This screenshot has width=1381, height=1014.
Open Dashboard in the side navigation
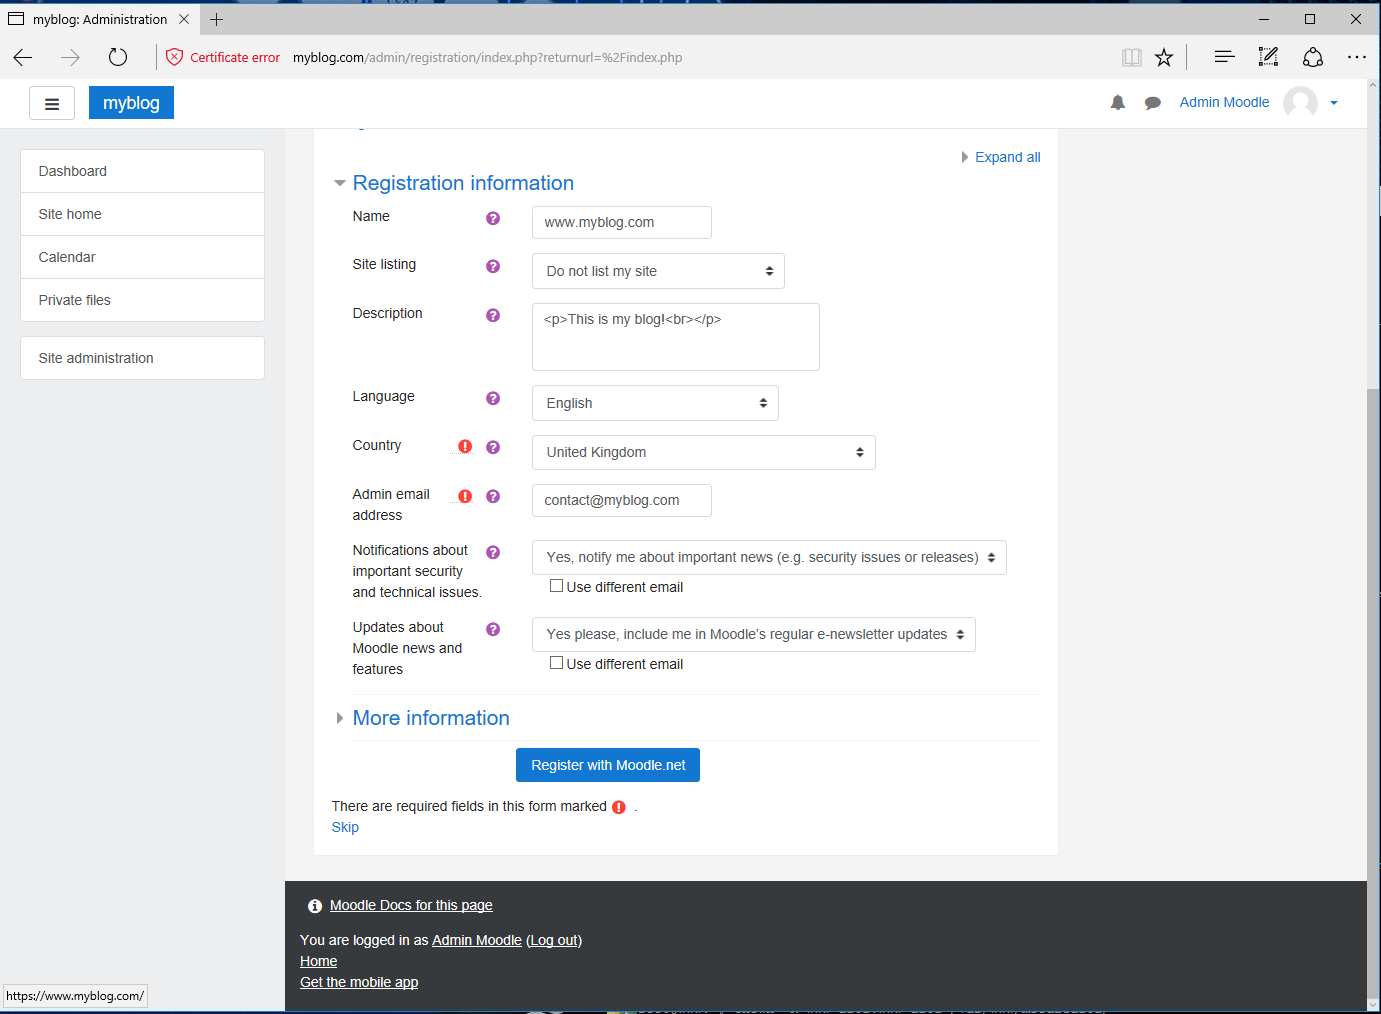coord(142,171)
